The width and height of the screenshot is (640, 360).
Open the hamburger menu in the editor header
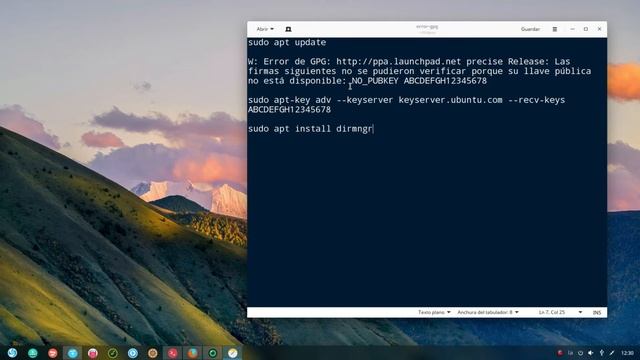555,29
